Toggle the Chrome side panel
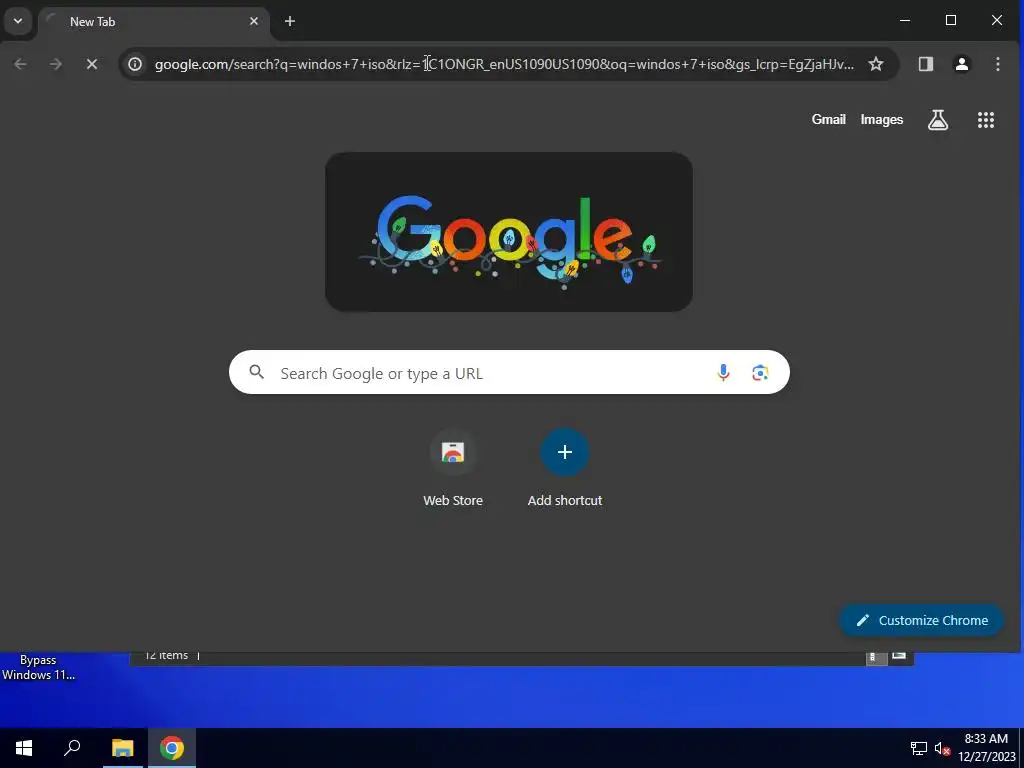Viewport: 1024px width, 768px height. click(x=925, y=64)
